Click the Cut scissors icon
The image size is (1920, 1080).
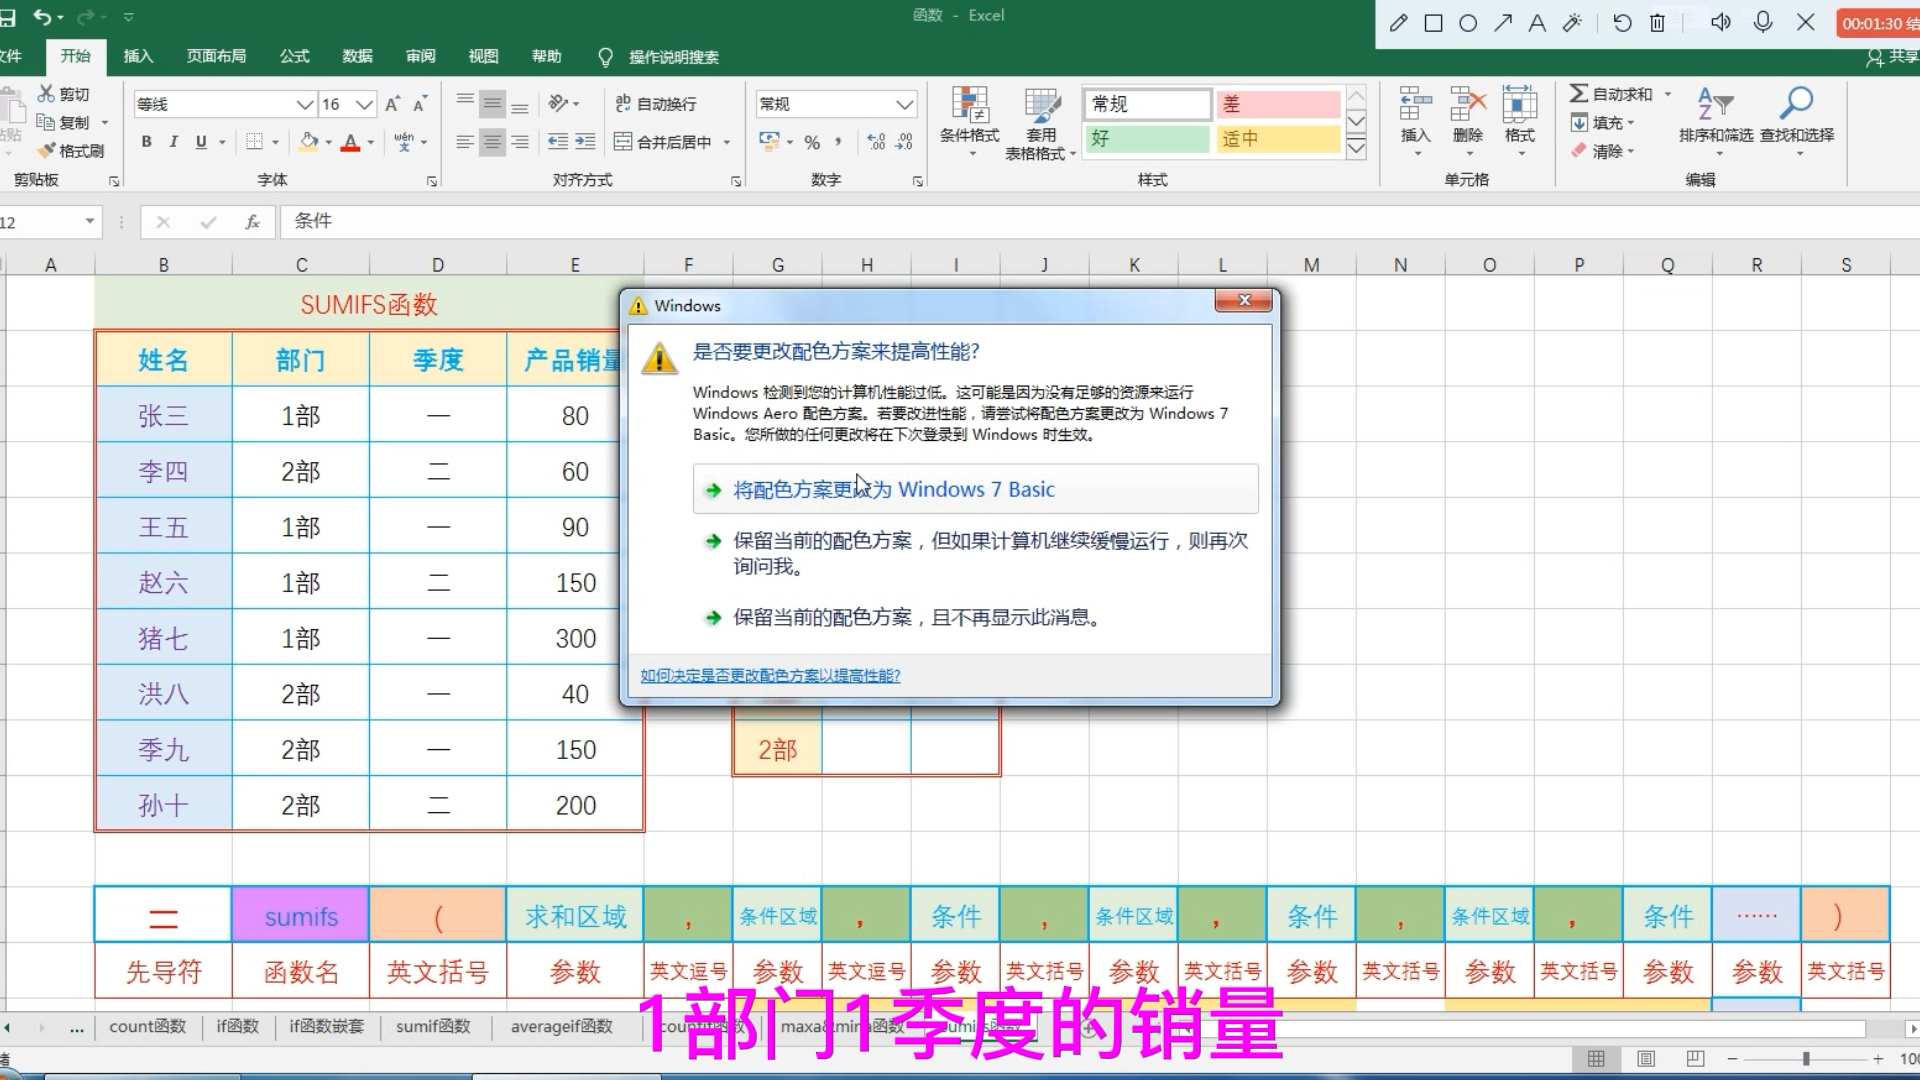[46, 93]
